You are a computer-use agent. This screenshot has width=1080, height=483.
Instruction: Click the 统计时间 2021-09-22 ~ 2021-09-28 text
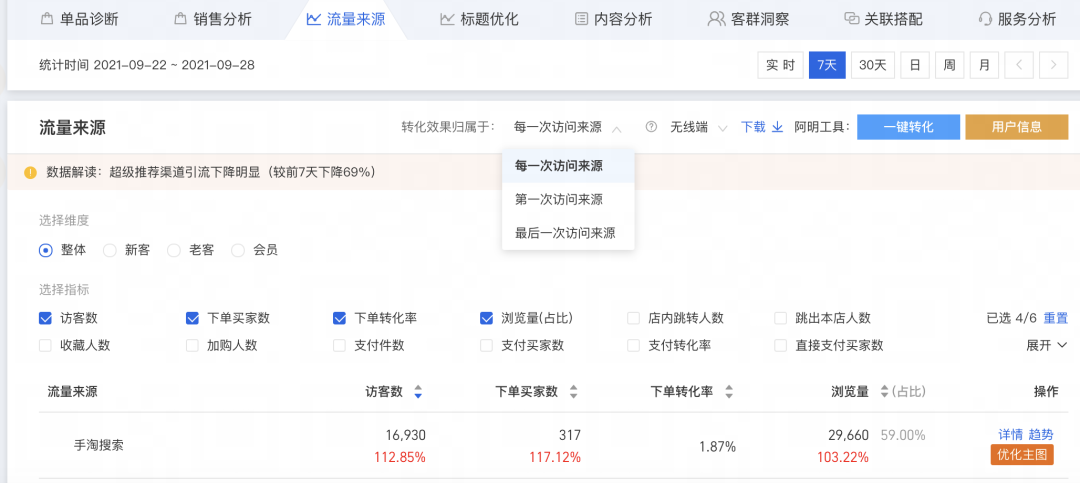[147, 65]
